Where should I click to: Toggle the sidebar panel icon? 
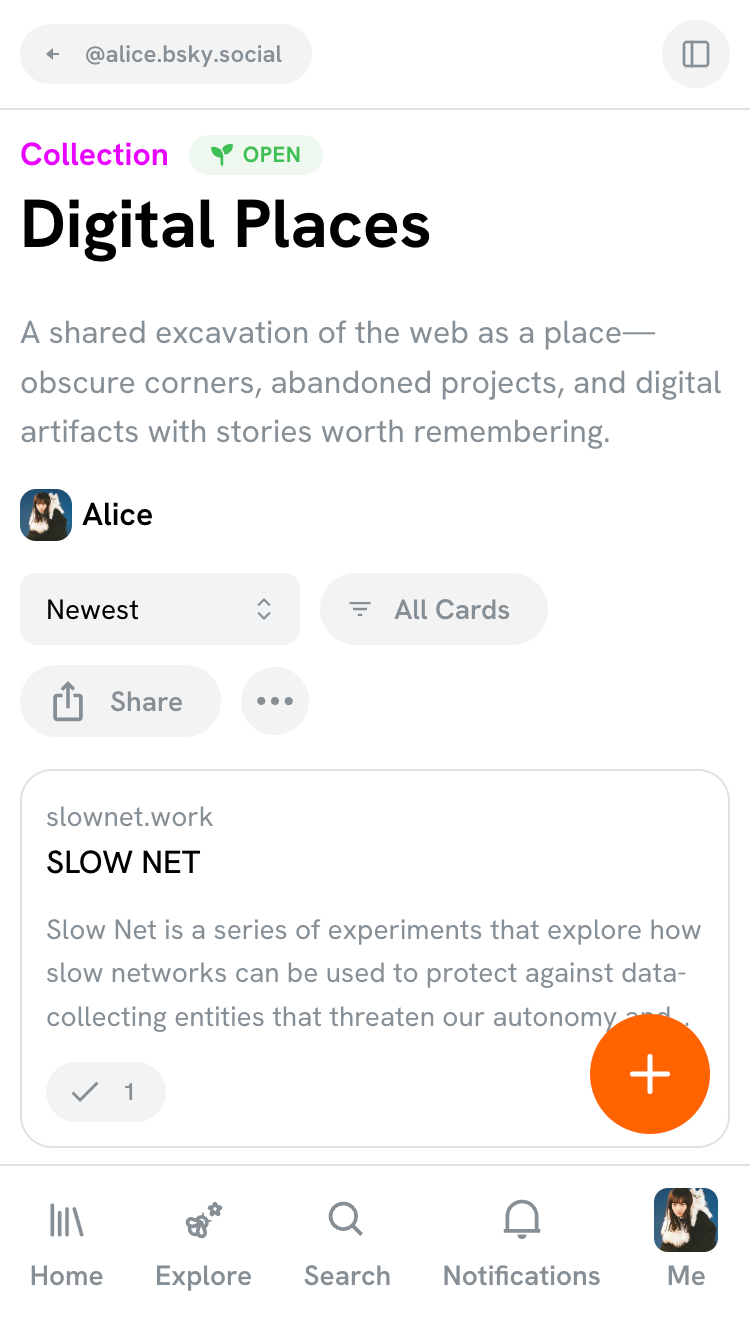pos(696,54)
